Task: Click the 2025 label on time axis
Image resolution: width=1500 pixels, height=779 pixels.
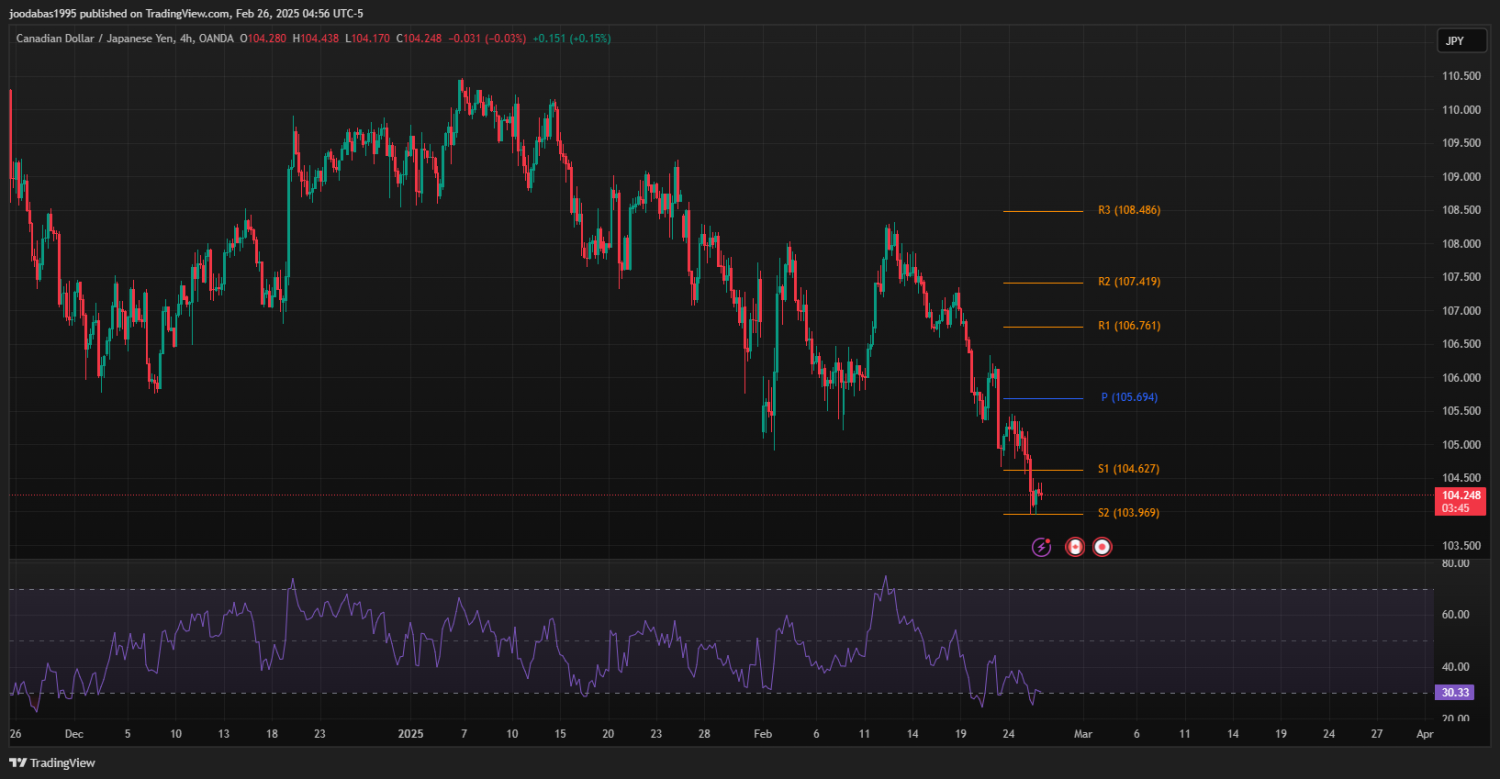Action: pos(412,733)
